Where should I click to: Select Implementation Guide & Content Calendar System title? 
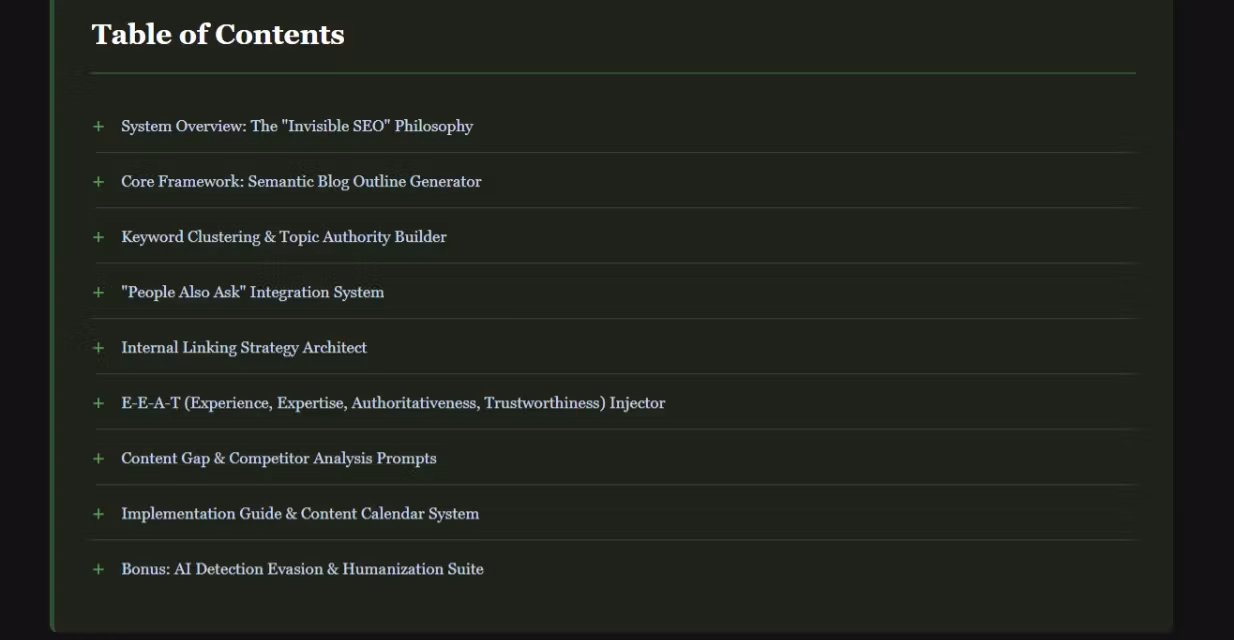(x=300, y=514)
